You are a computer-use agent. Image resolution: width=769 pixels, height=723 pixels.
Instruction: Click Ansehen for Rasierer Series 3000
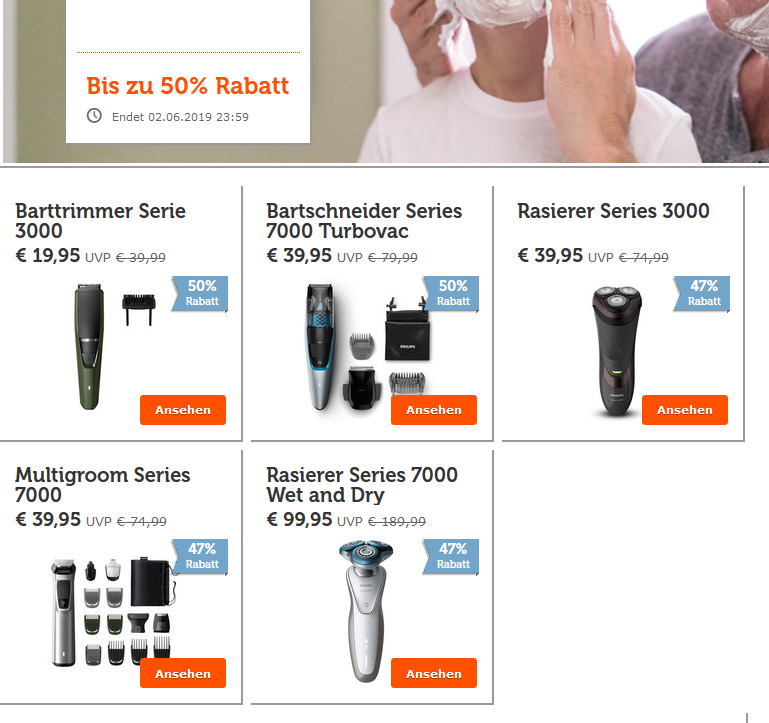(685, 410)
